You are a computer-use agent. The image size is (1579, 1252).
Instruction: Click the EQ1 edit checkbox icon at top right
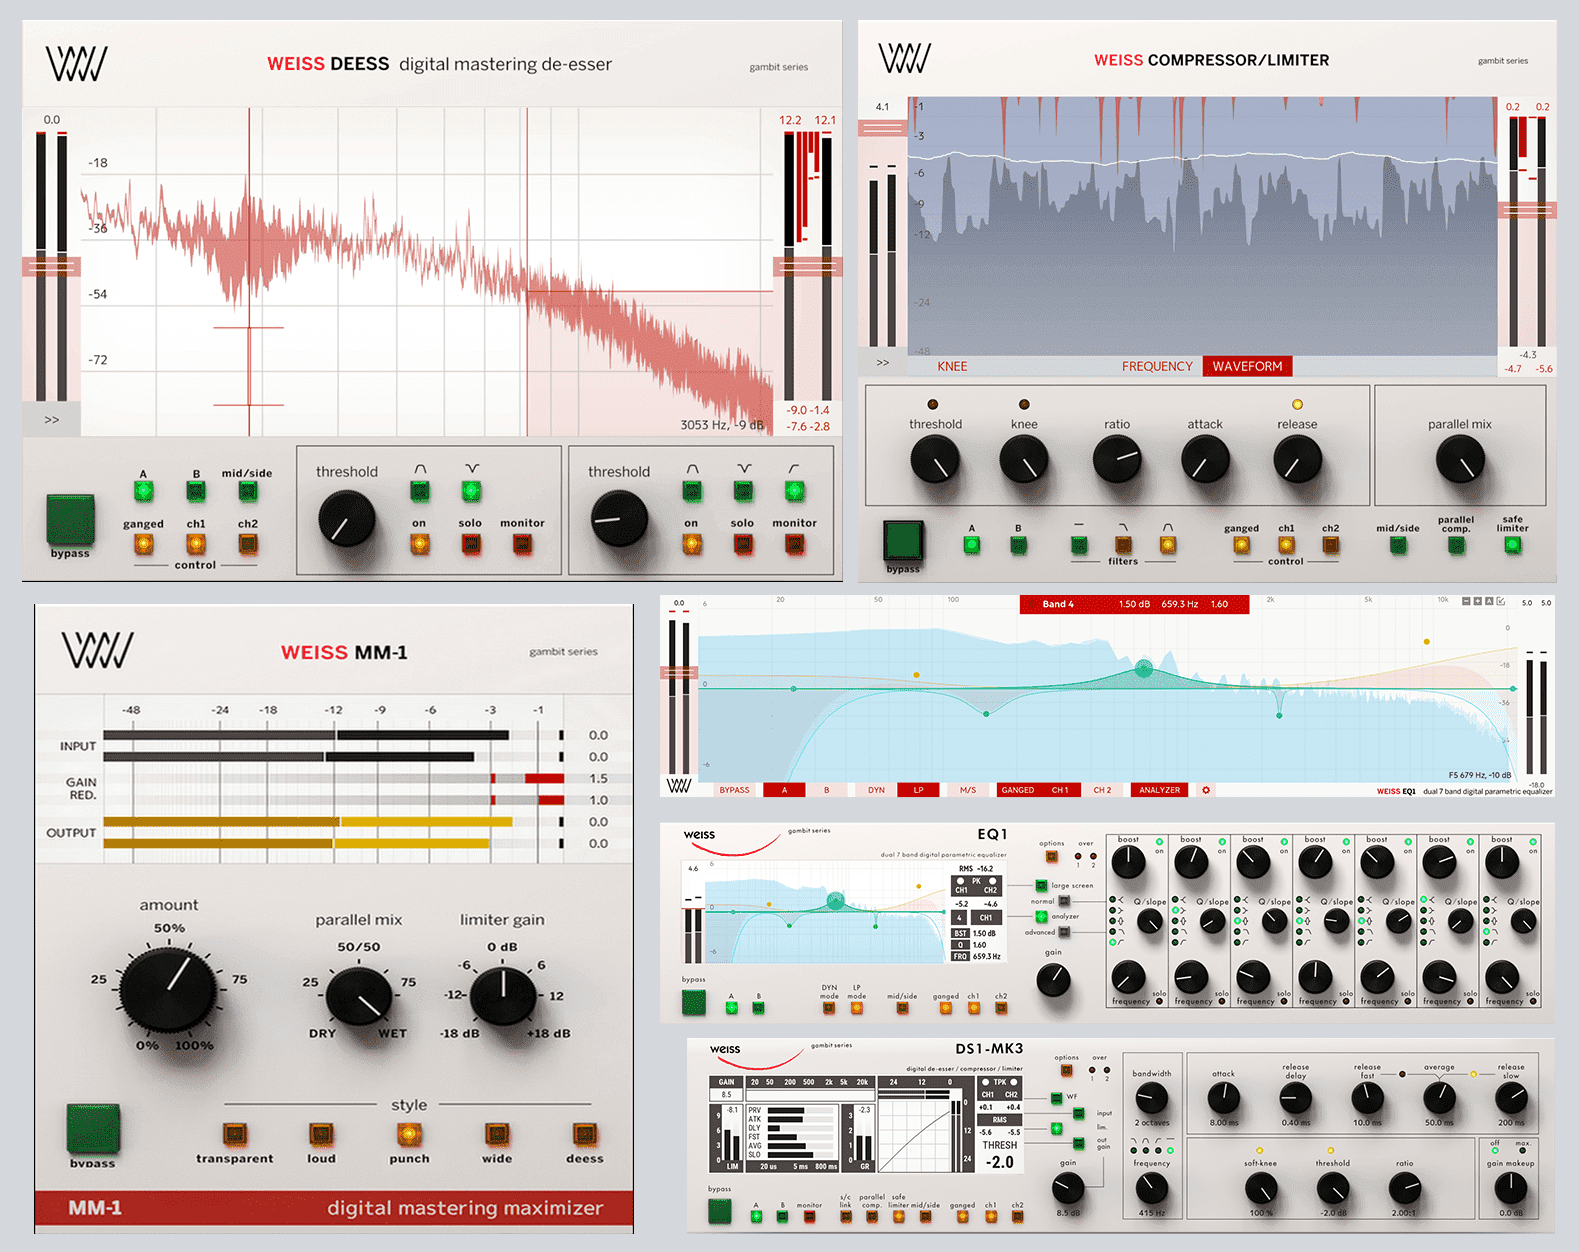pyautogui.click(x=1501, y=601)
